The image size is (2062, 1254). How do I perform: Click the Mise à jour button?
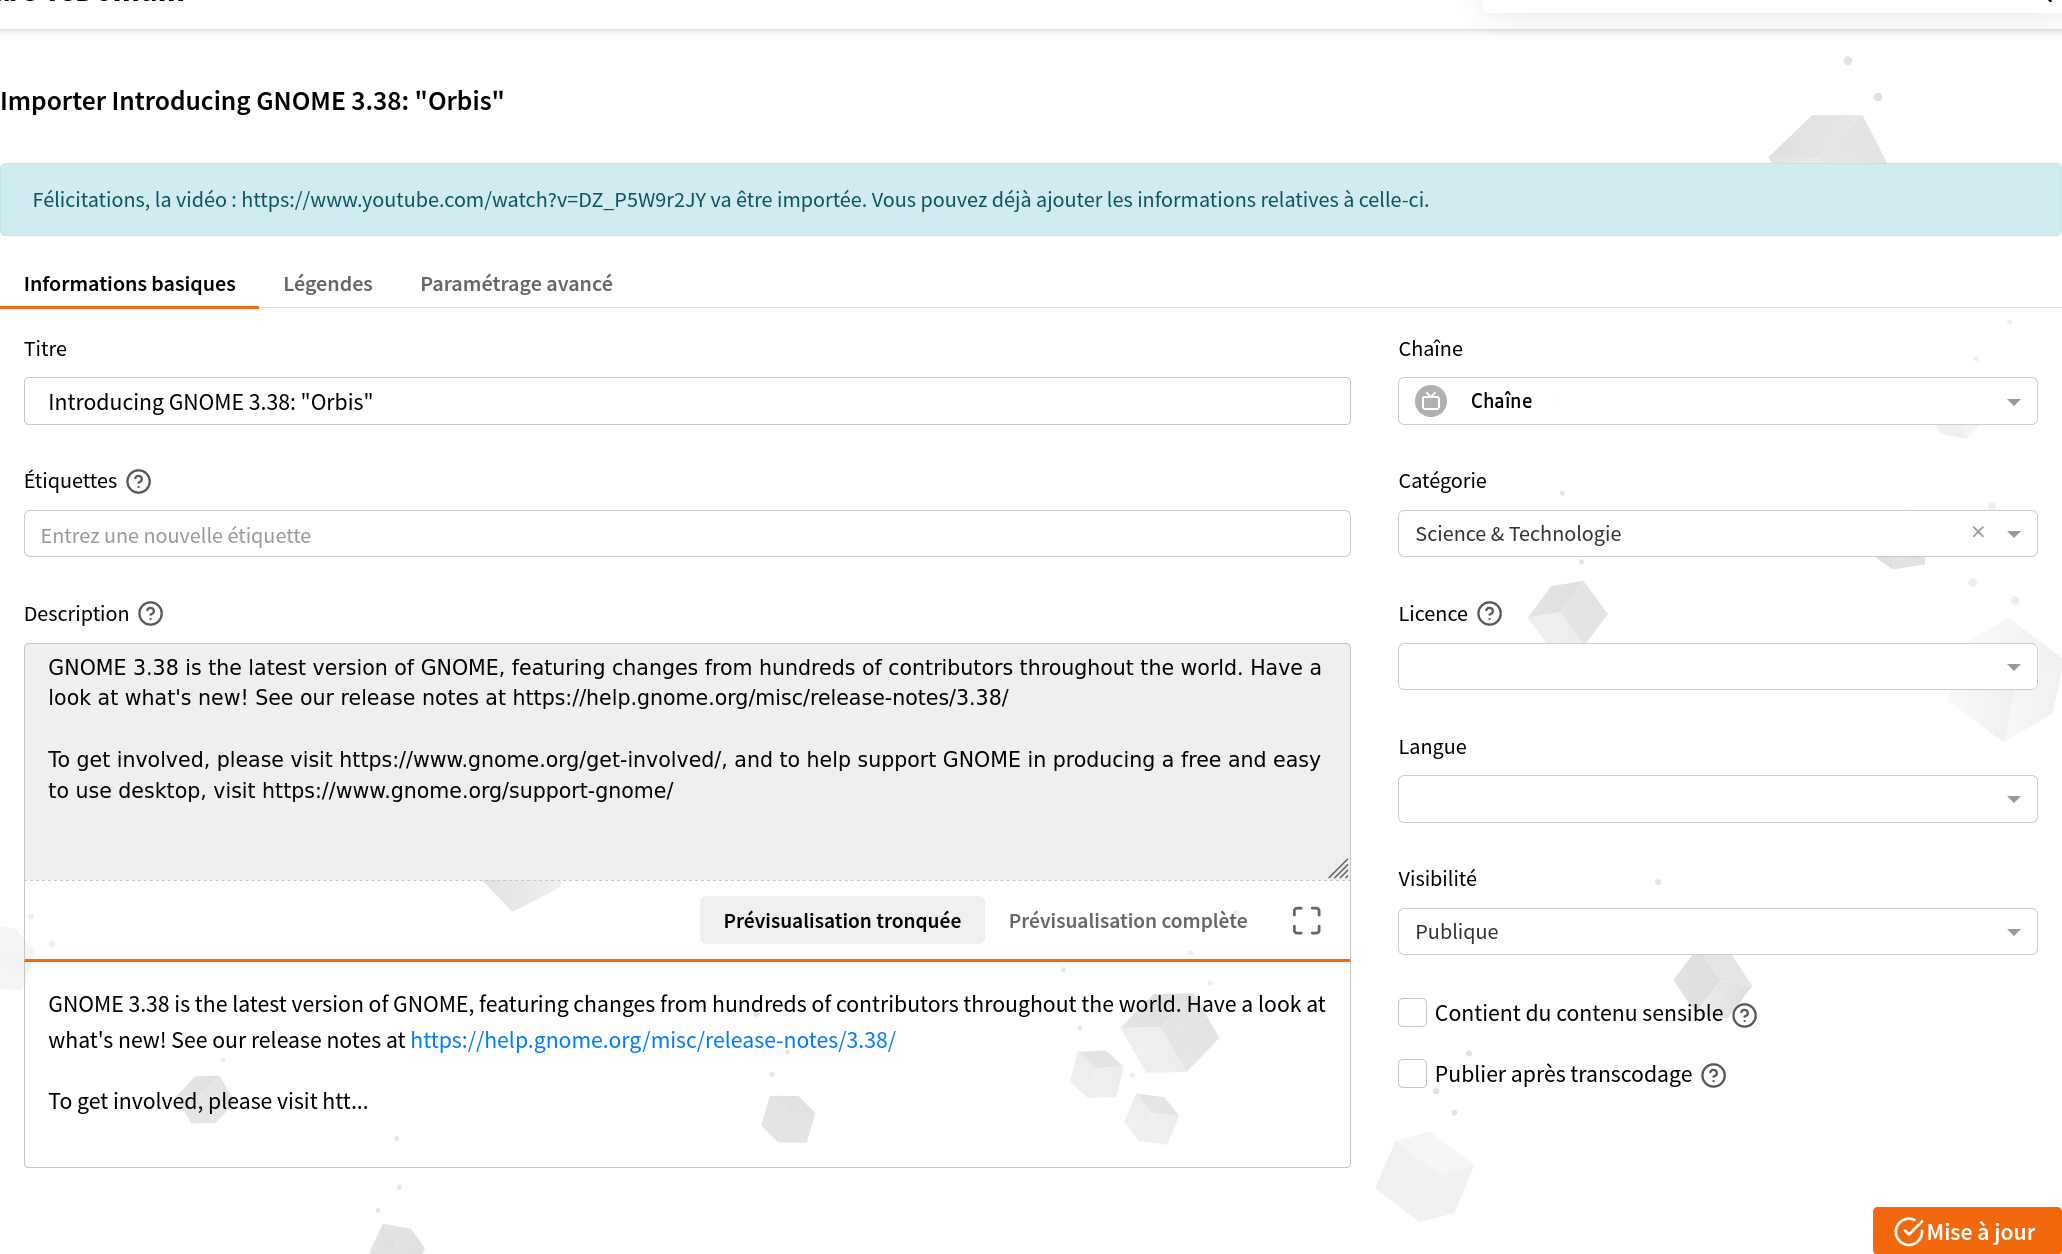coord(1966,1231)
